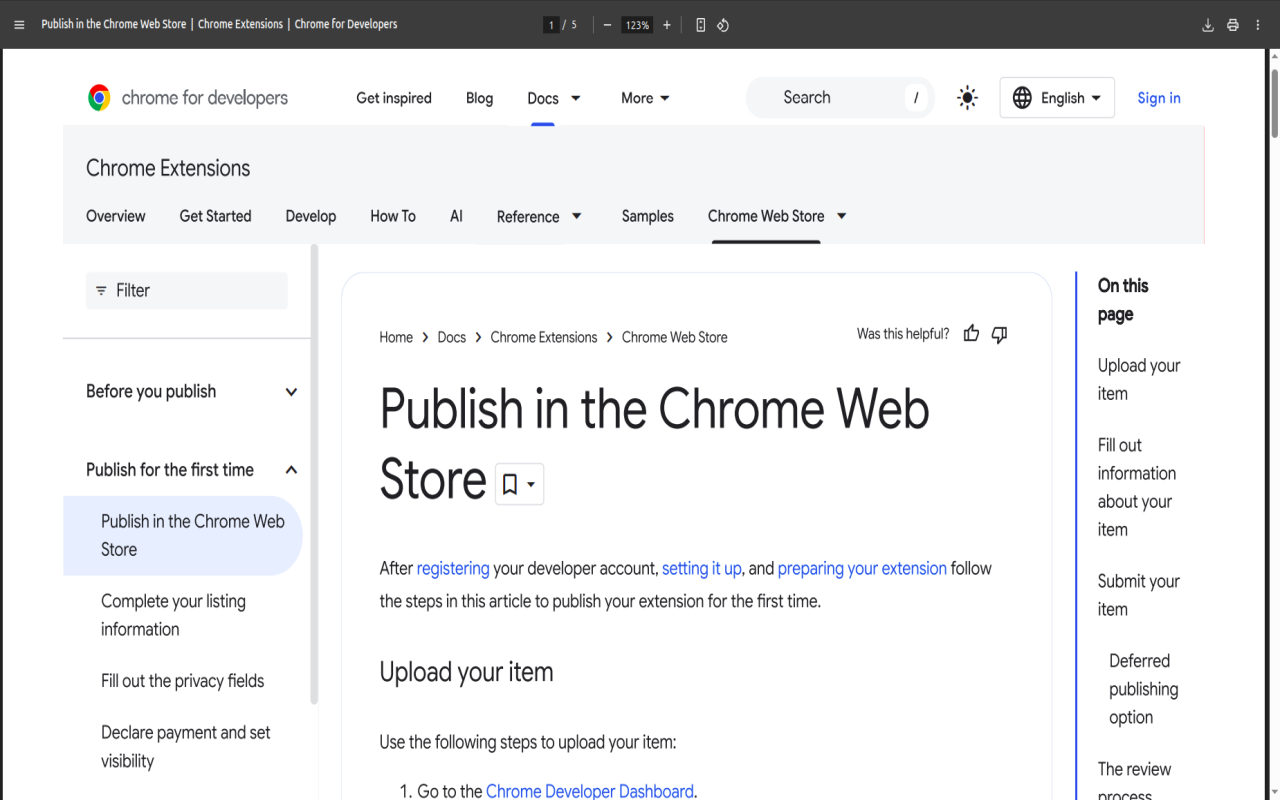Click the sidebar Filter field

pos(187,291)
